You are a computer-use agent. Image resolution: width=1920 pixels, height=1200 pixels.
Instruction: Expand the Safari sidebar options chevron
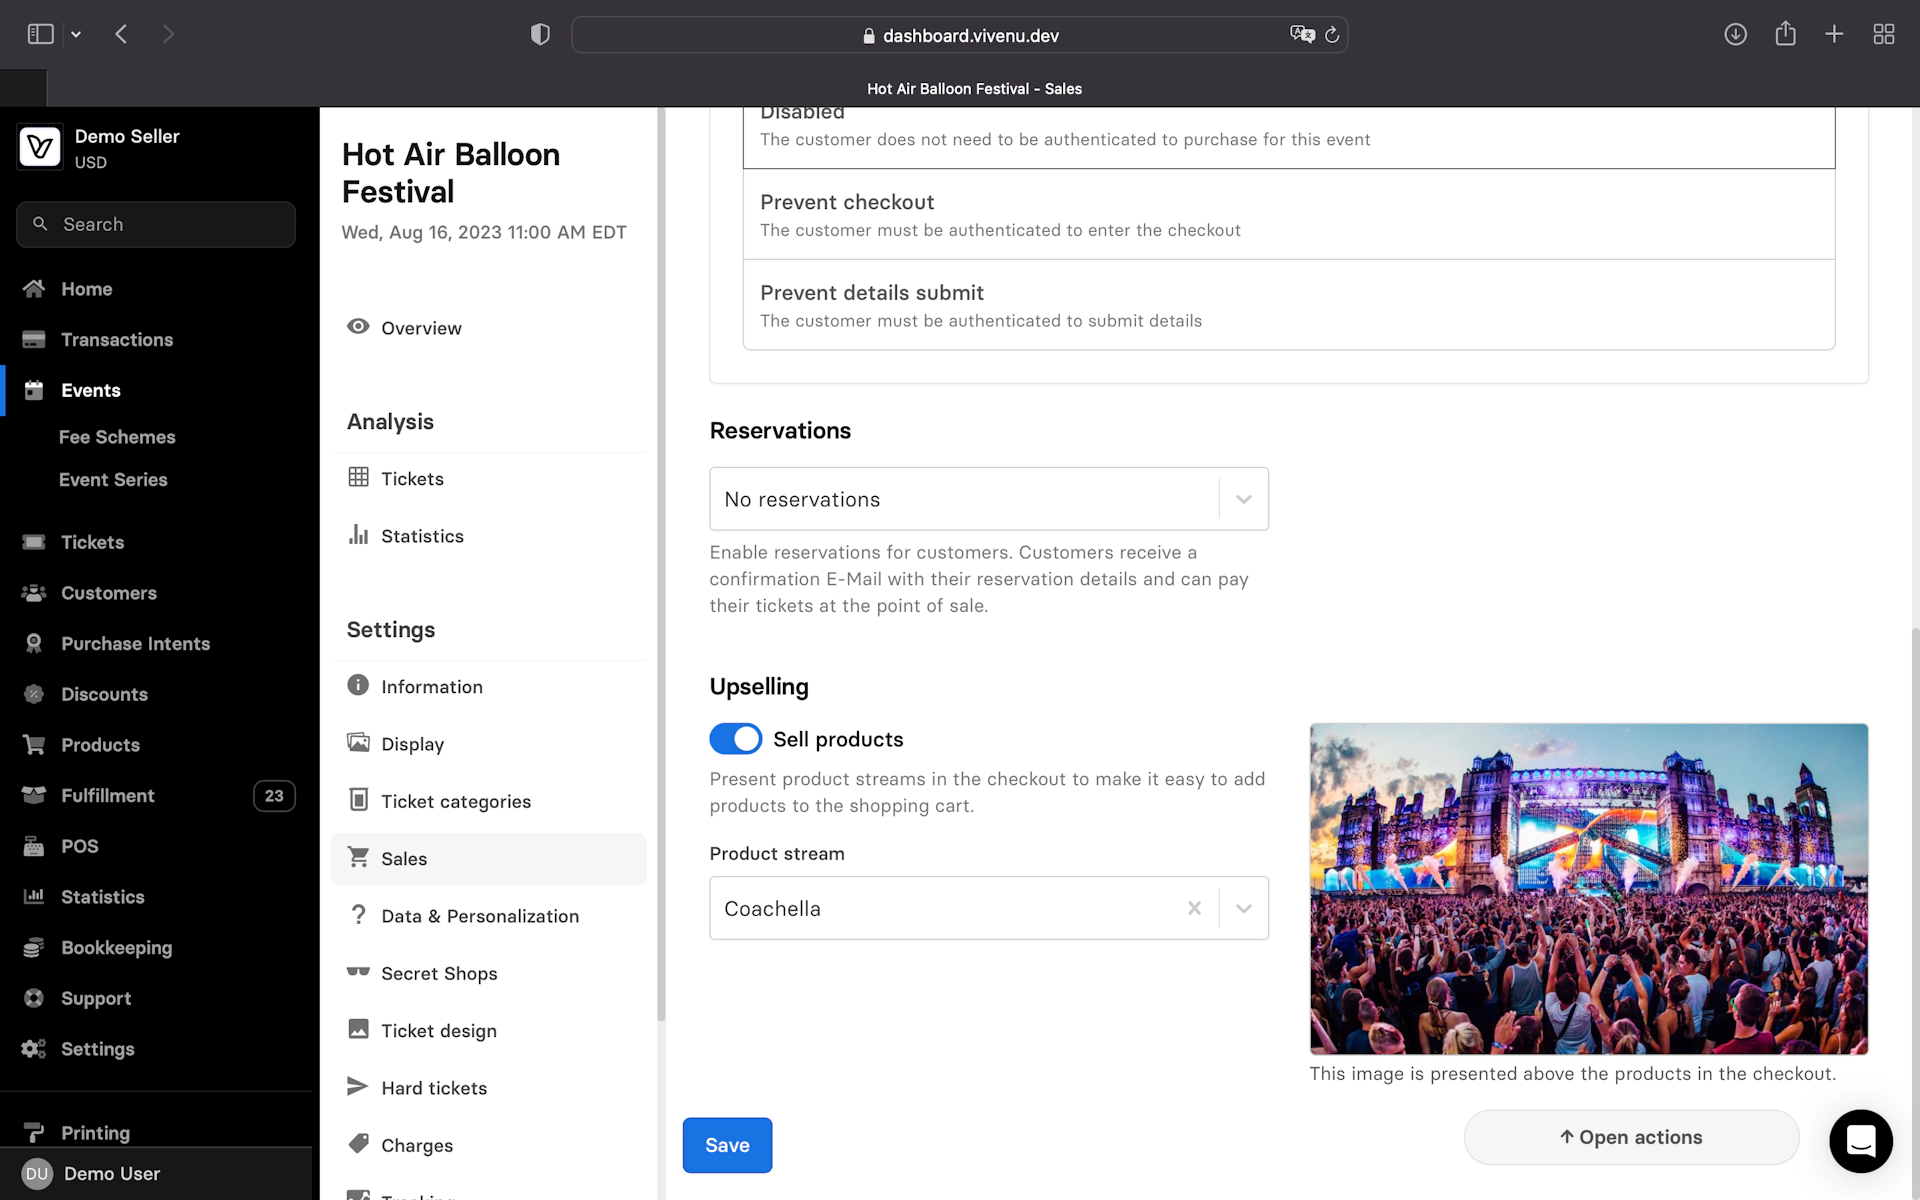click(76, 35)
